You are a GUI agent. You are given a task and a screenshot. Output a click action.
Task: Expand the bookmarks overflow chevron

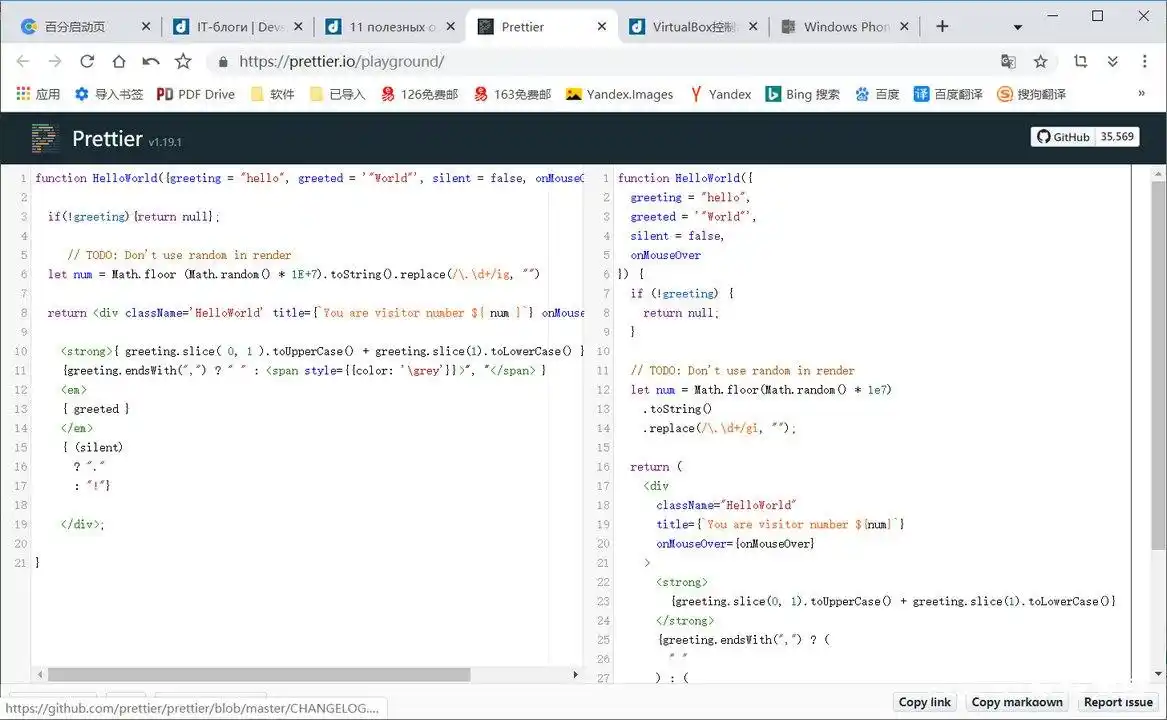coord(1140,94)
